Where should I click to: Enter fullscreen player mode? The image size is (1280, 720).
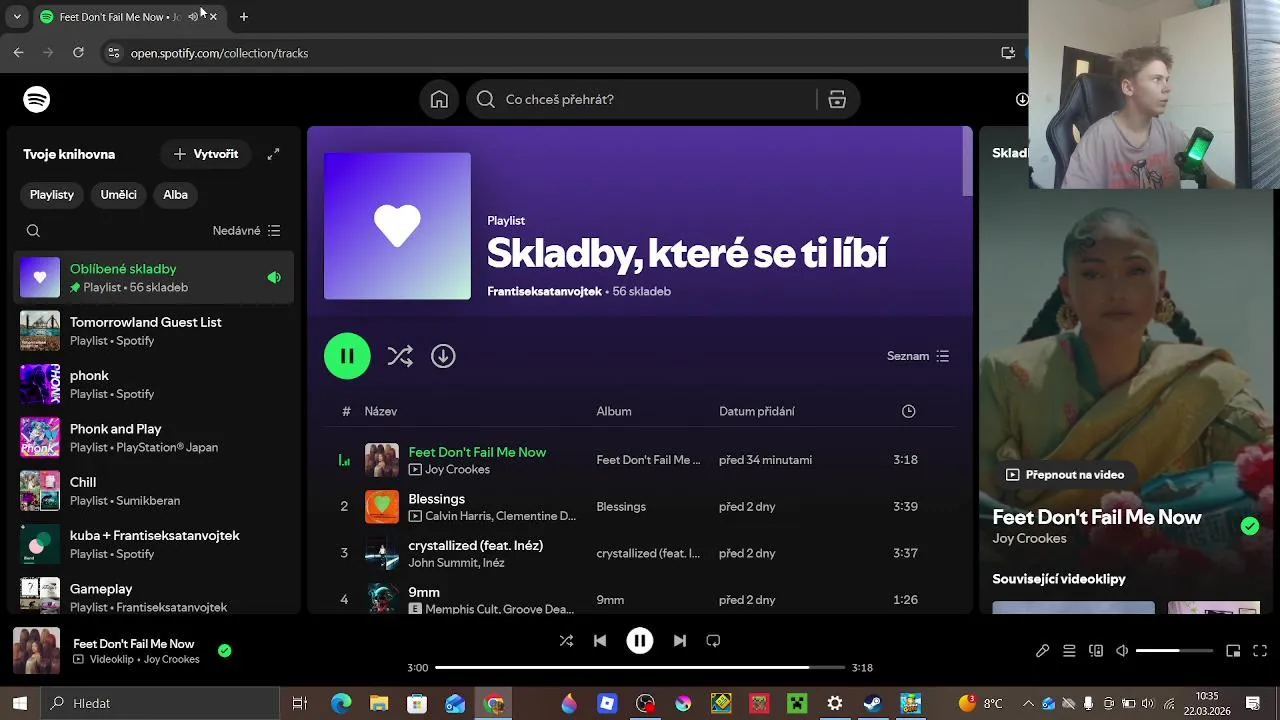(1260, 651)
